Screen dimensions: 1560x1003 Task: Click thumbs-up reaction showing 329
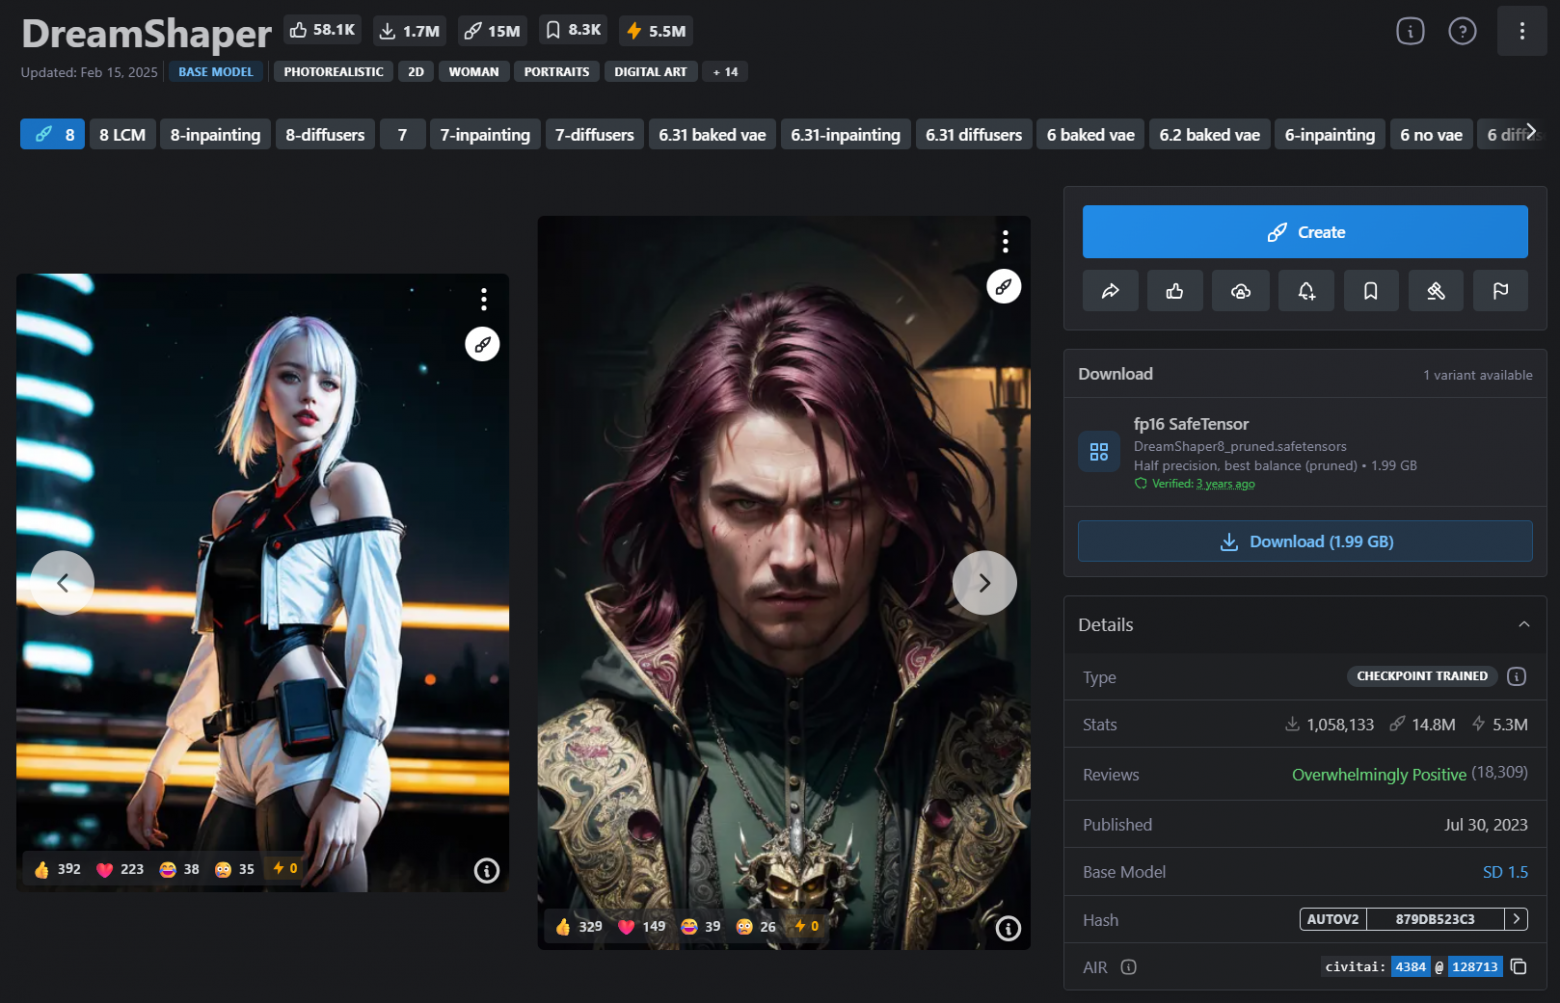tap(579, 927)
